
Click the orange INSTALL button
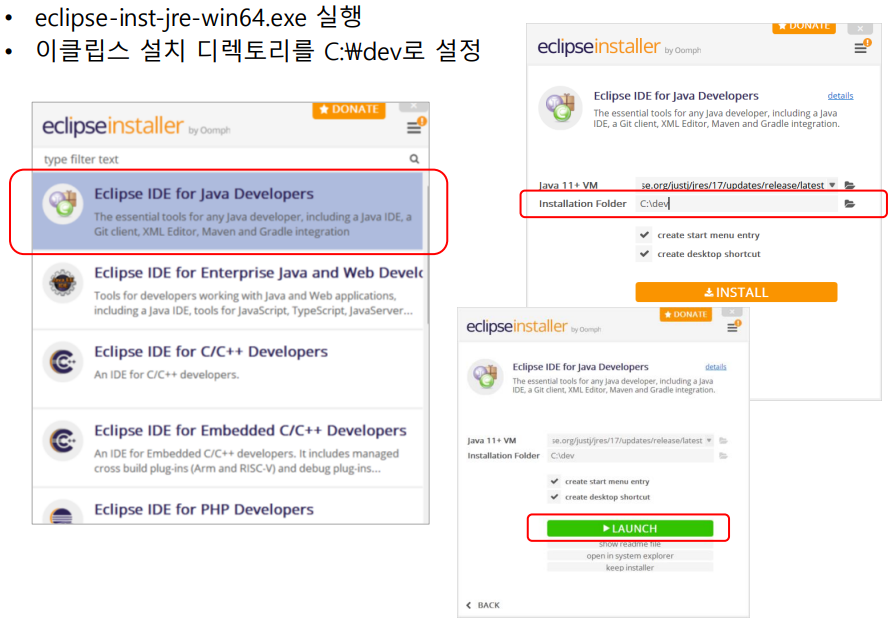point(736,292)
